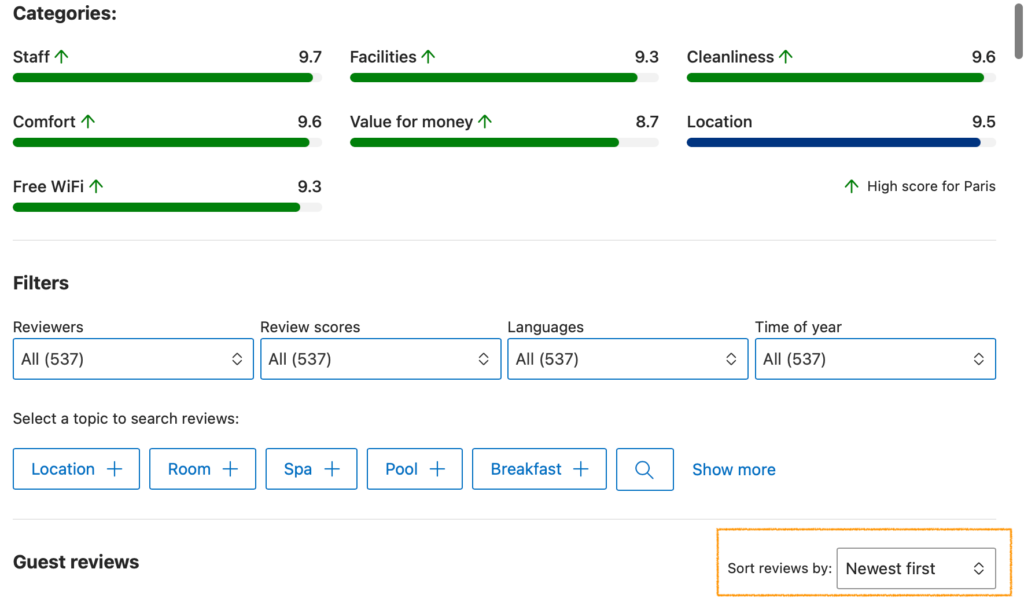This screenshot has height=602, width=1024.
Task: Click the Facilities score bar
Action: click(x=504, y=78)
